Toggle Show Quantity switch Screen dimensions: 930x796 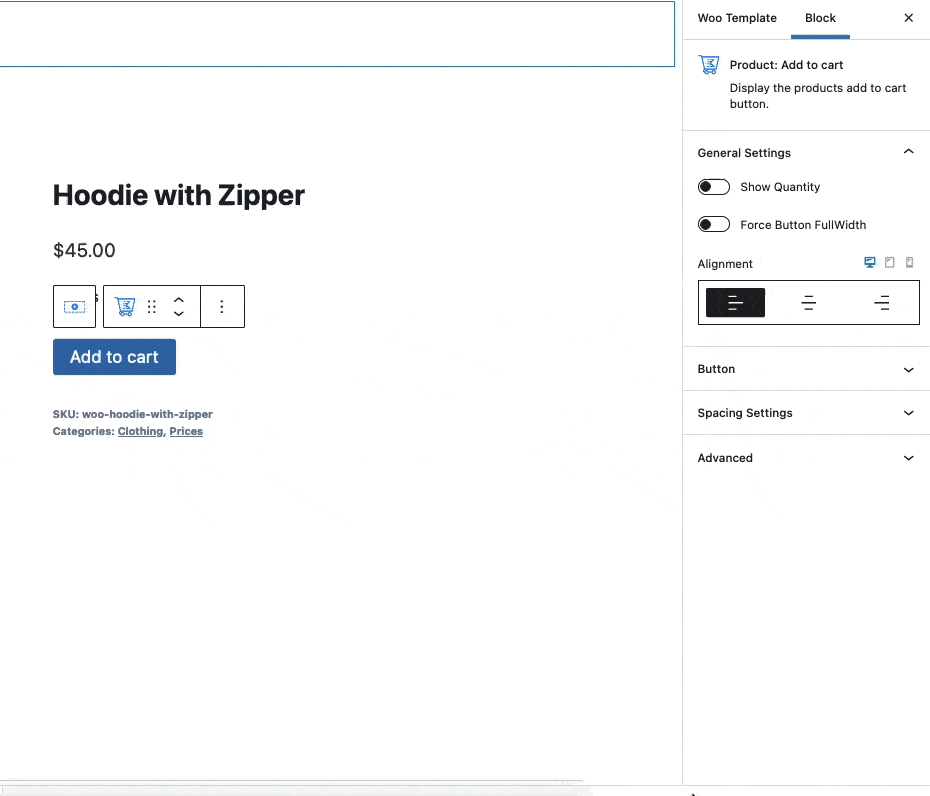pos(714,187)
